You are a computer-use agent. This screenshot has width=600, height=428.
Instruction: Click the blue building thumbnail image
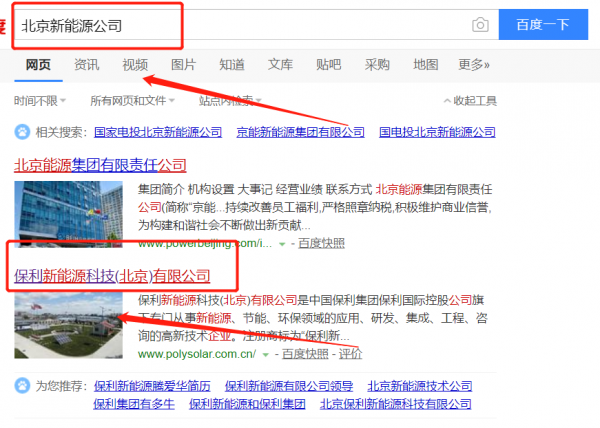point(68,214)
